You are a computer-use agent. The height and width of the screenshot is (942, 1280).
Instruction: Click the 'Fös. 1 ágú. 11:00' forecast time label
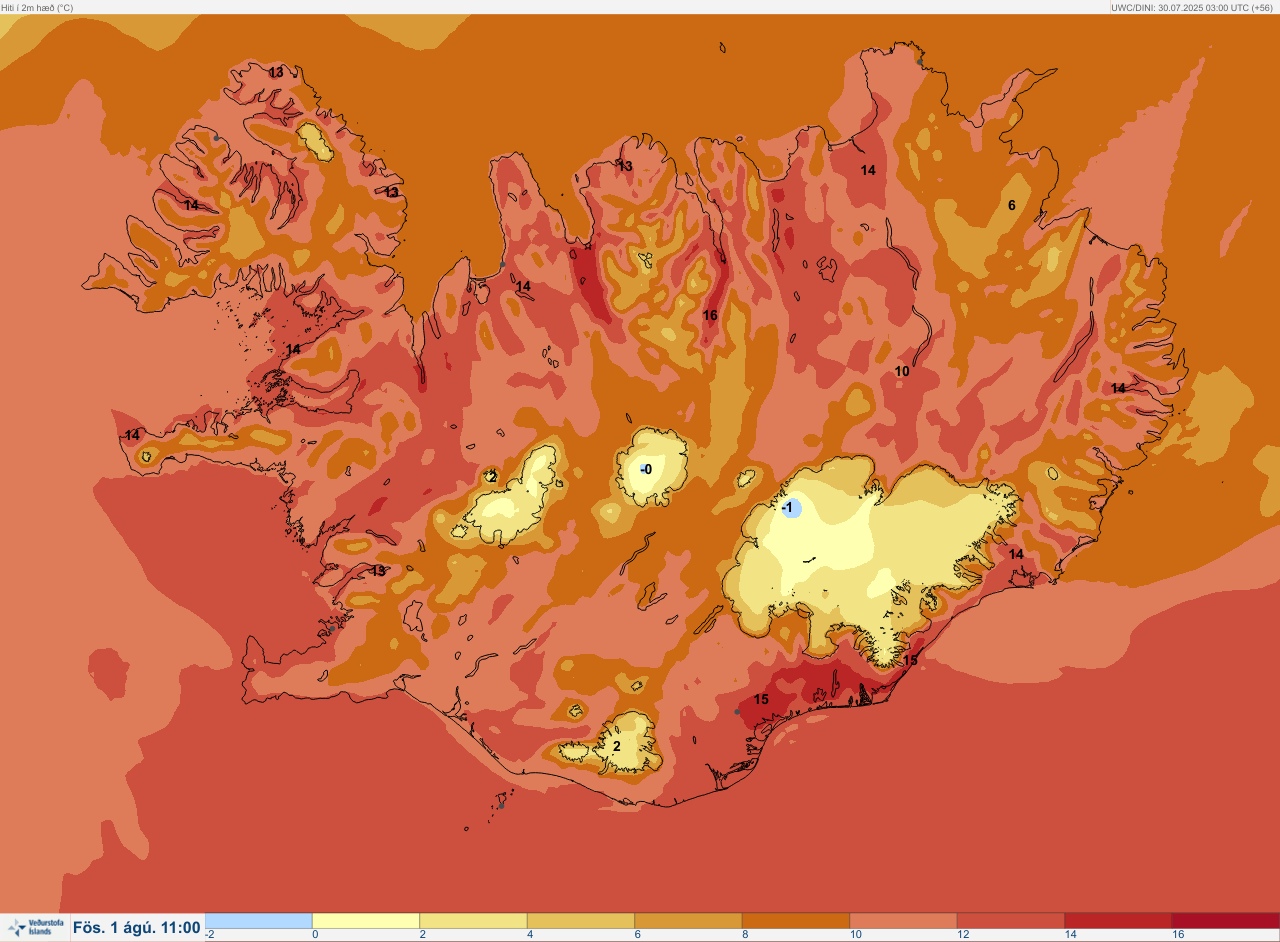coord(136,928)
